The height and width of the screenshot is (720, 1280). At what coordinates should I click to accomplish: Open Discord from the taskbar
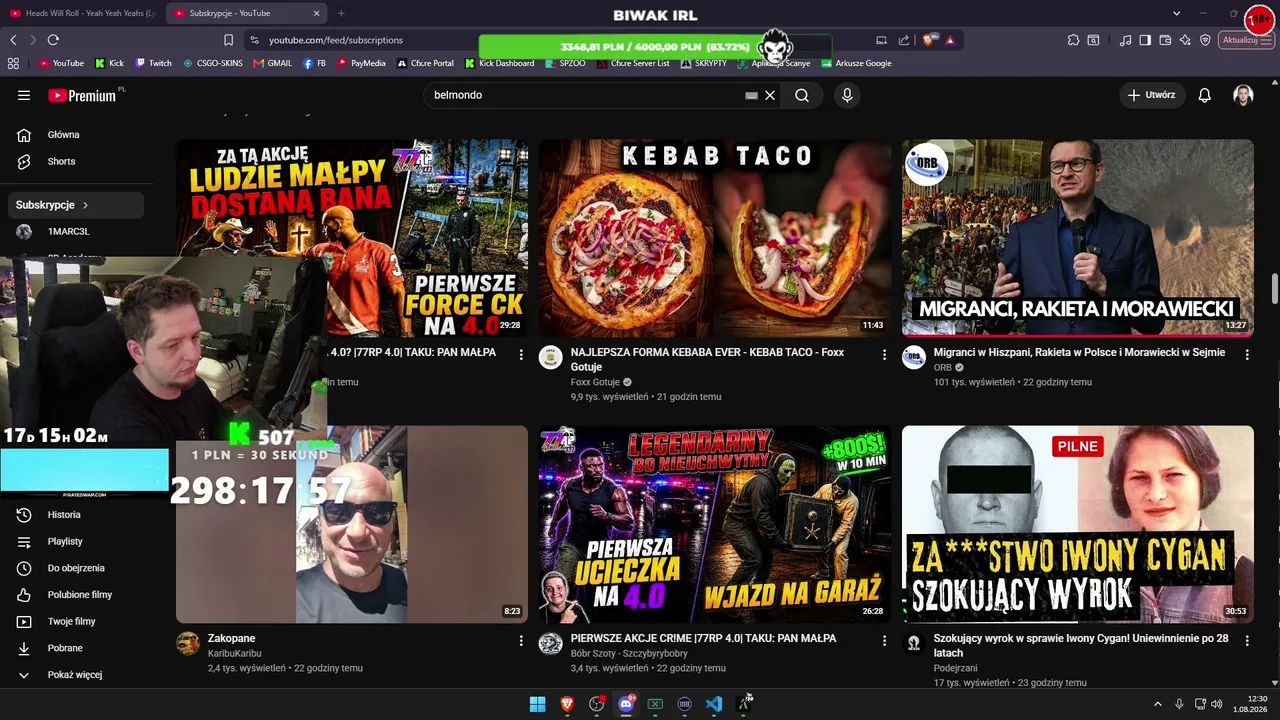point(626,704)
